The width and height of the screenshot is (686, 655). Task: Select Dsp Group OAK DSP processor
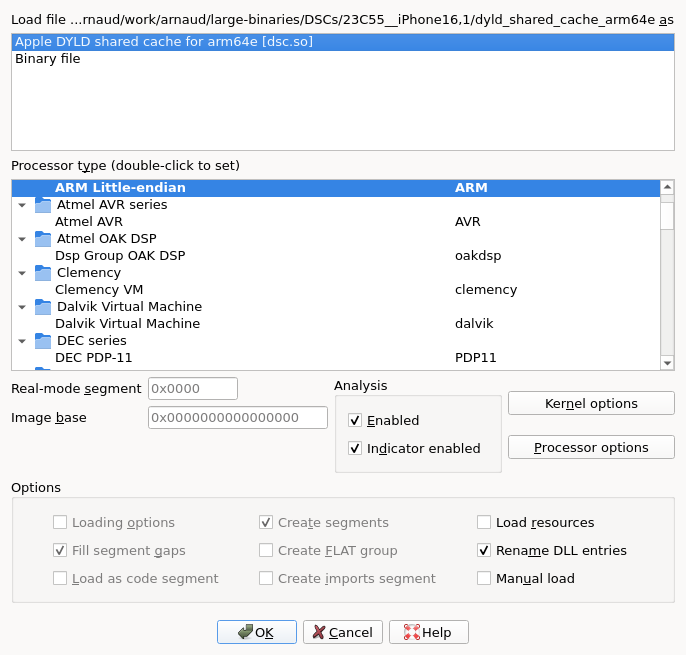click(336, 256)
